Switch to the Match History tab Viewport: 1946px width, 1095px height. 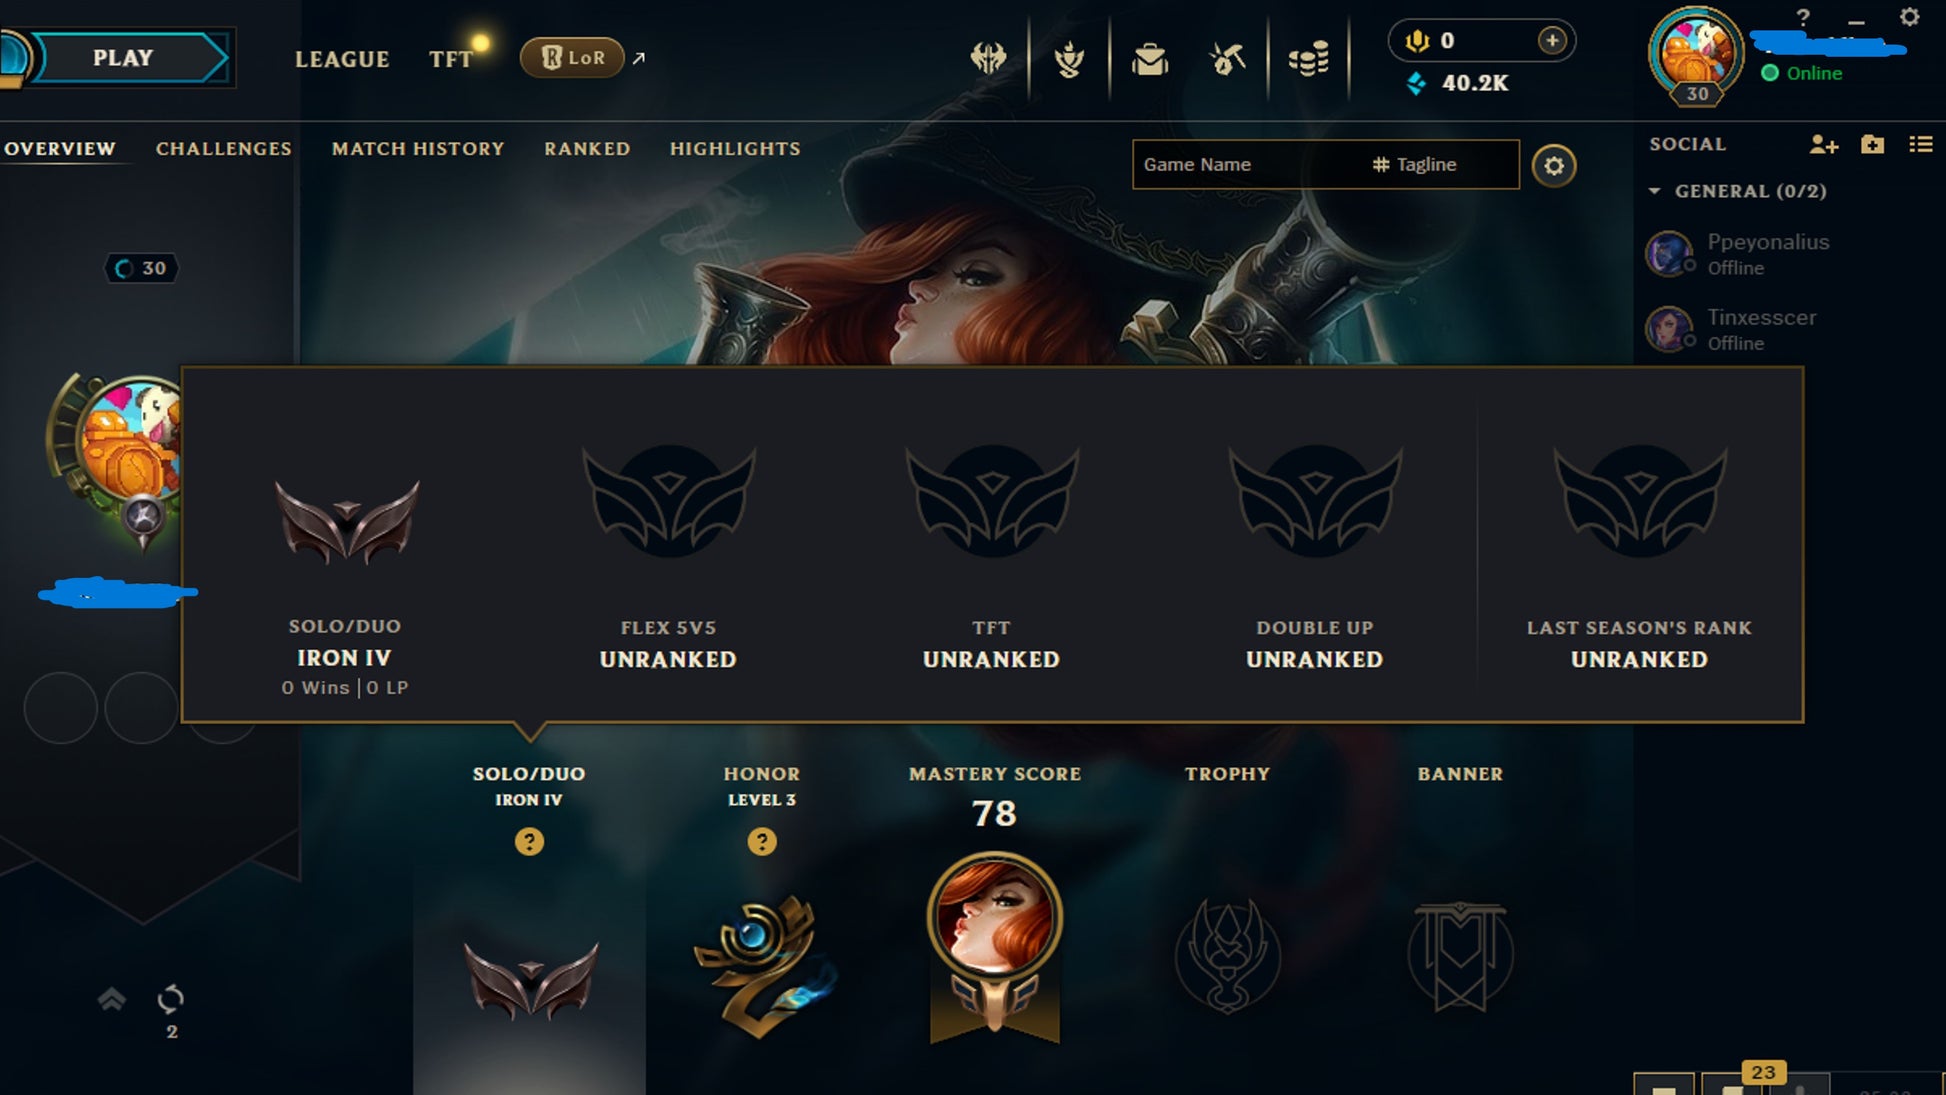(418, 149)
